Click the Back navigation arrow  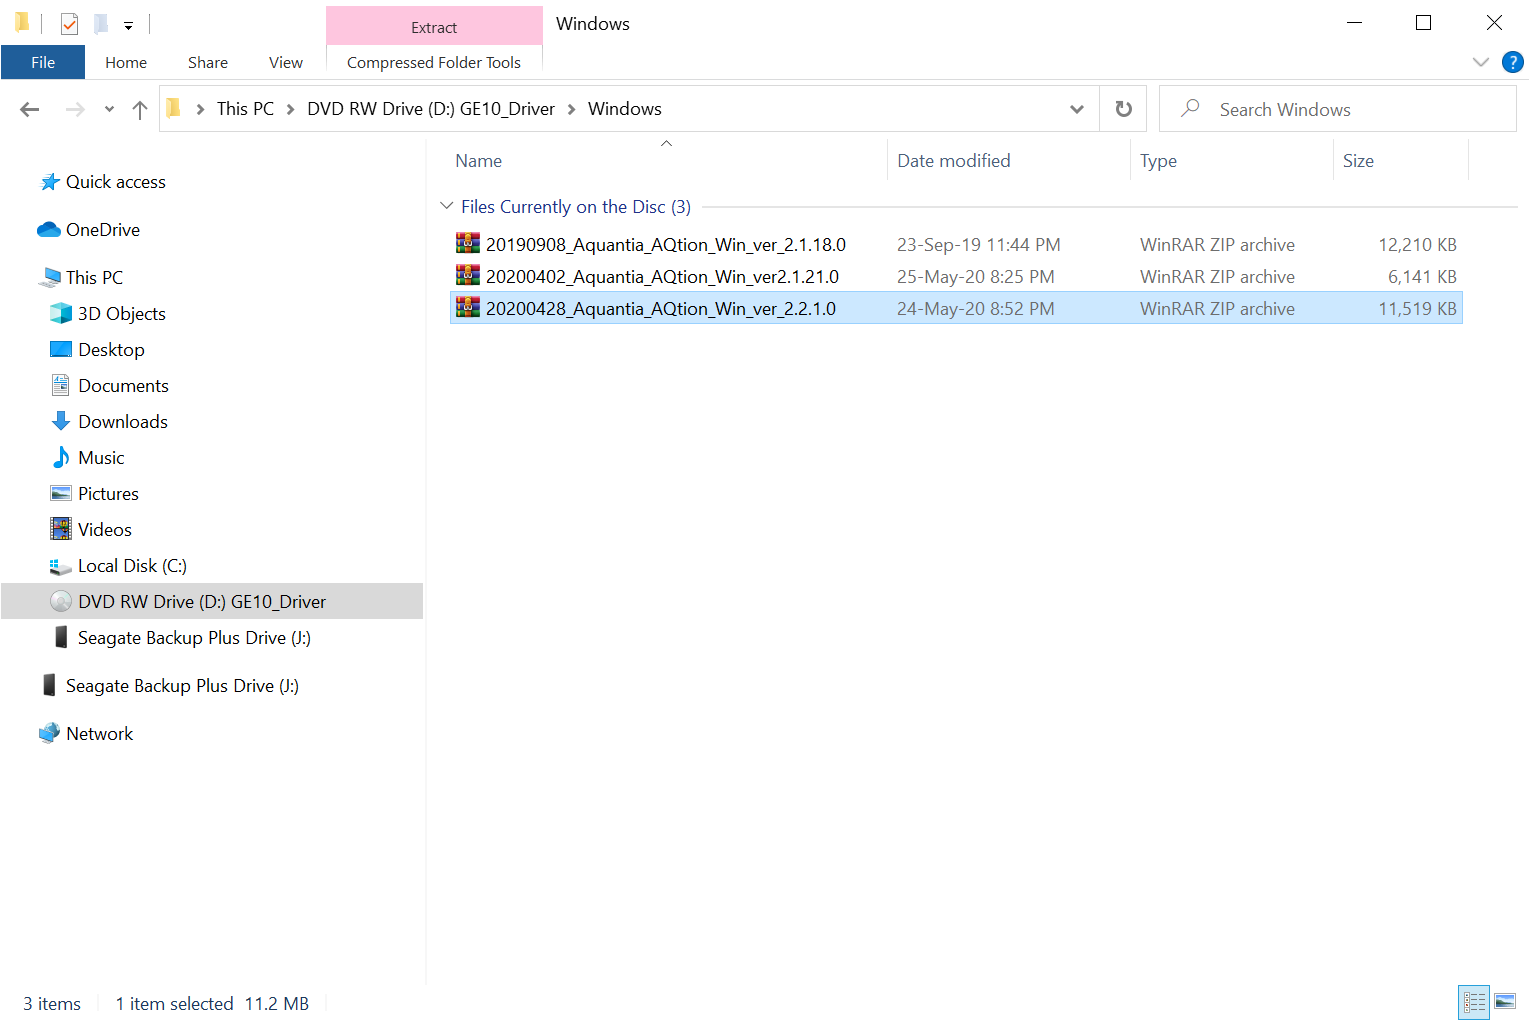[x=30, y=109]
